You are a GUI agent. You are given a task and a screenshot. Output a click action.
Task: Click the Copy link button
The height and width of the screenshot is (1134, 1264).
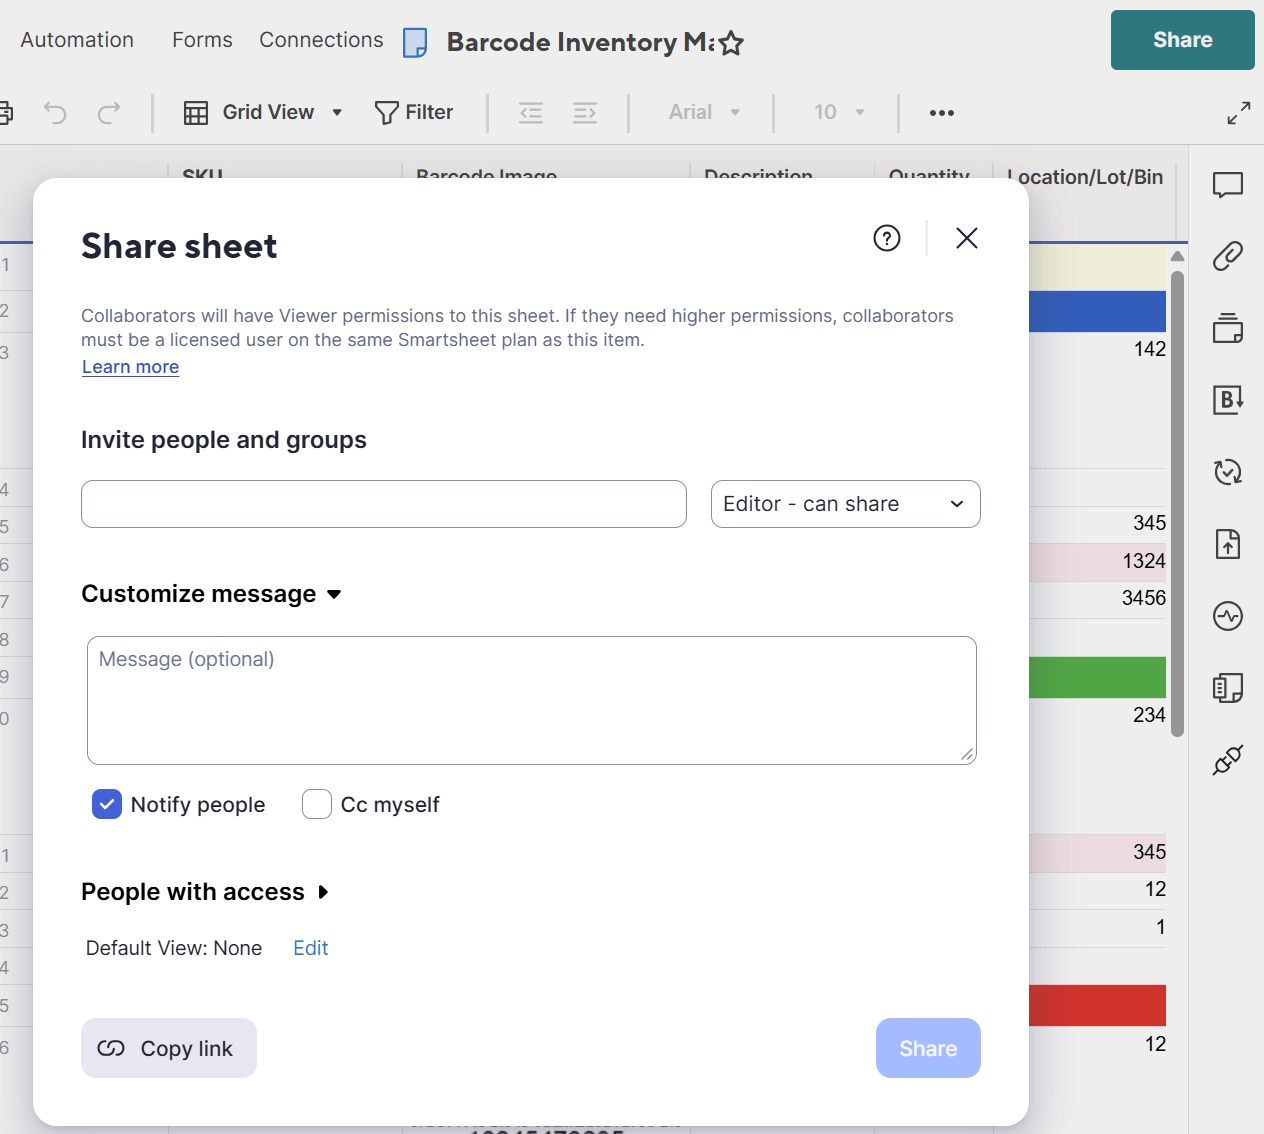[169, 1048]
